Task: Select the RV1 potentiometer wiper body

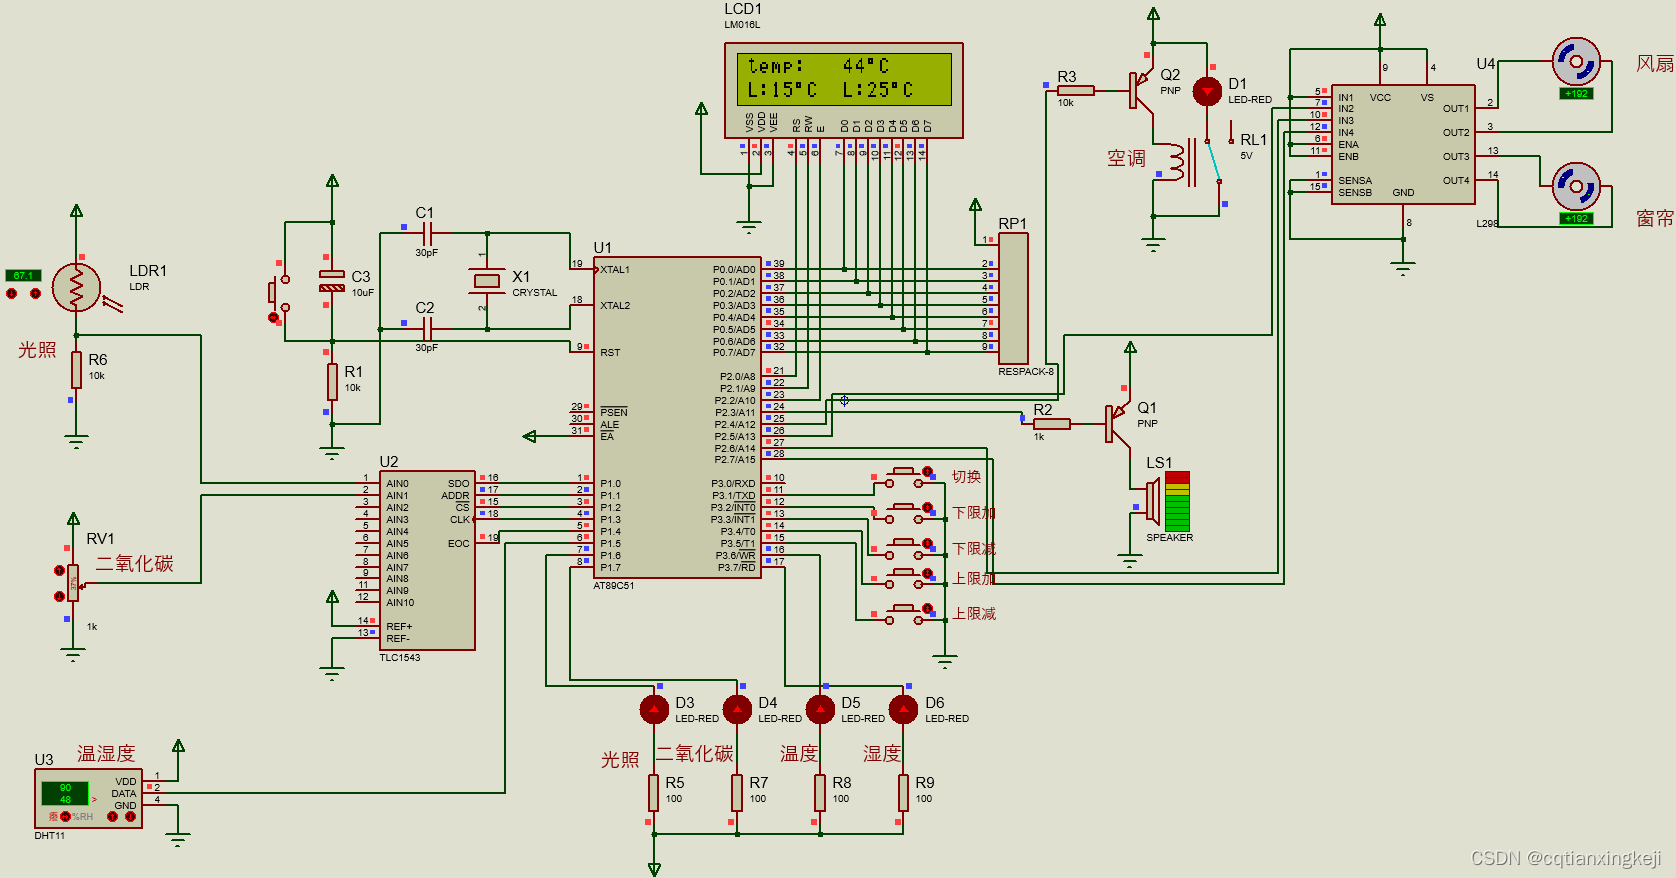Action: point(73,583)
